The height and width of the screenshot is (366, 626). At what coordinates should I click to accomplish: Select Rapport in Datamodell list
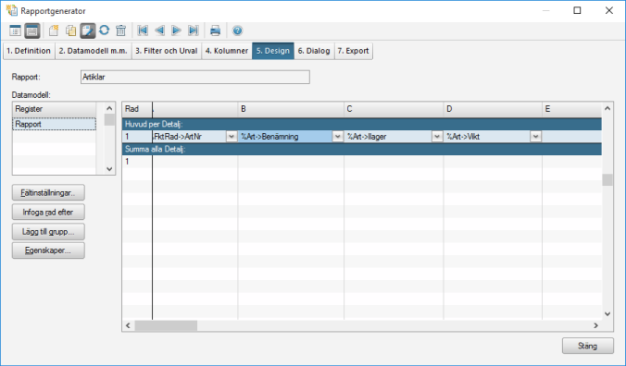(x=54, y=124)
